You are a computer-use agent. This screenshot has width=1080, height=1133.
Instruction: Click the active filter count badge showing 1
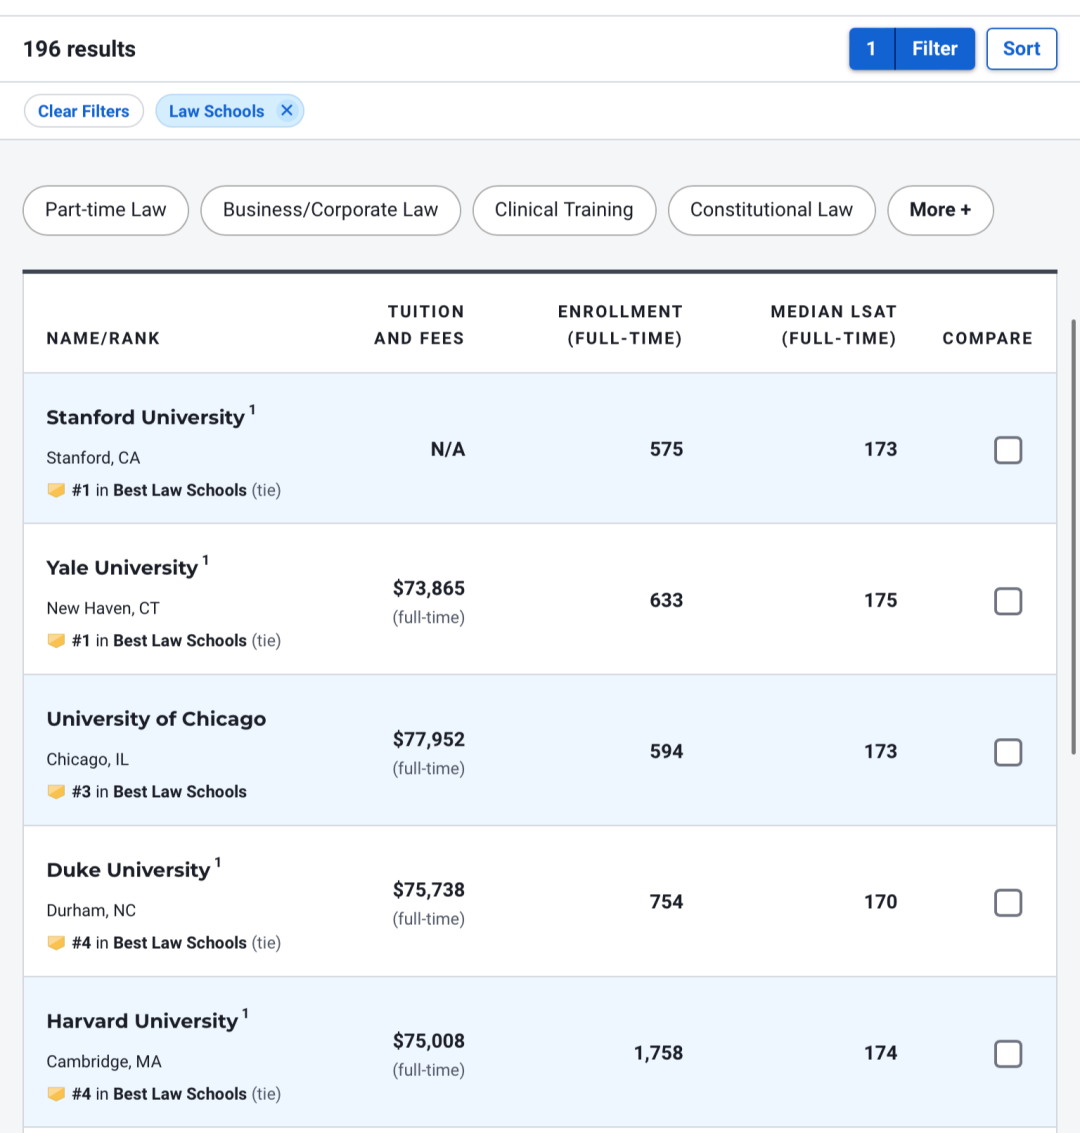pos(872,49)
